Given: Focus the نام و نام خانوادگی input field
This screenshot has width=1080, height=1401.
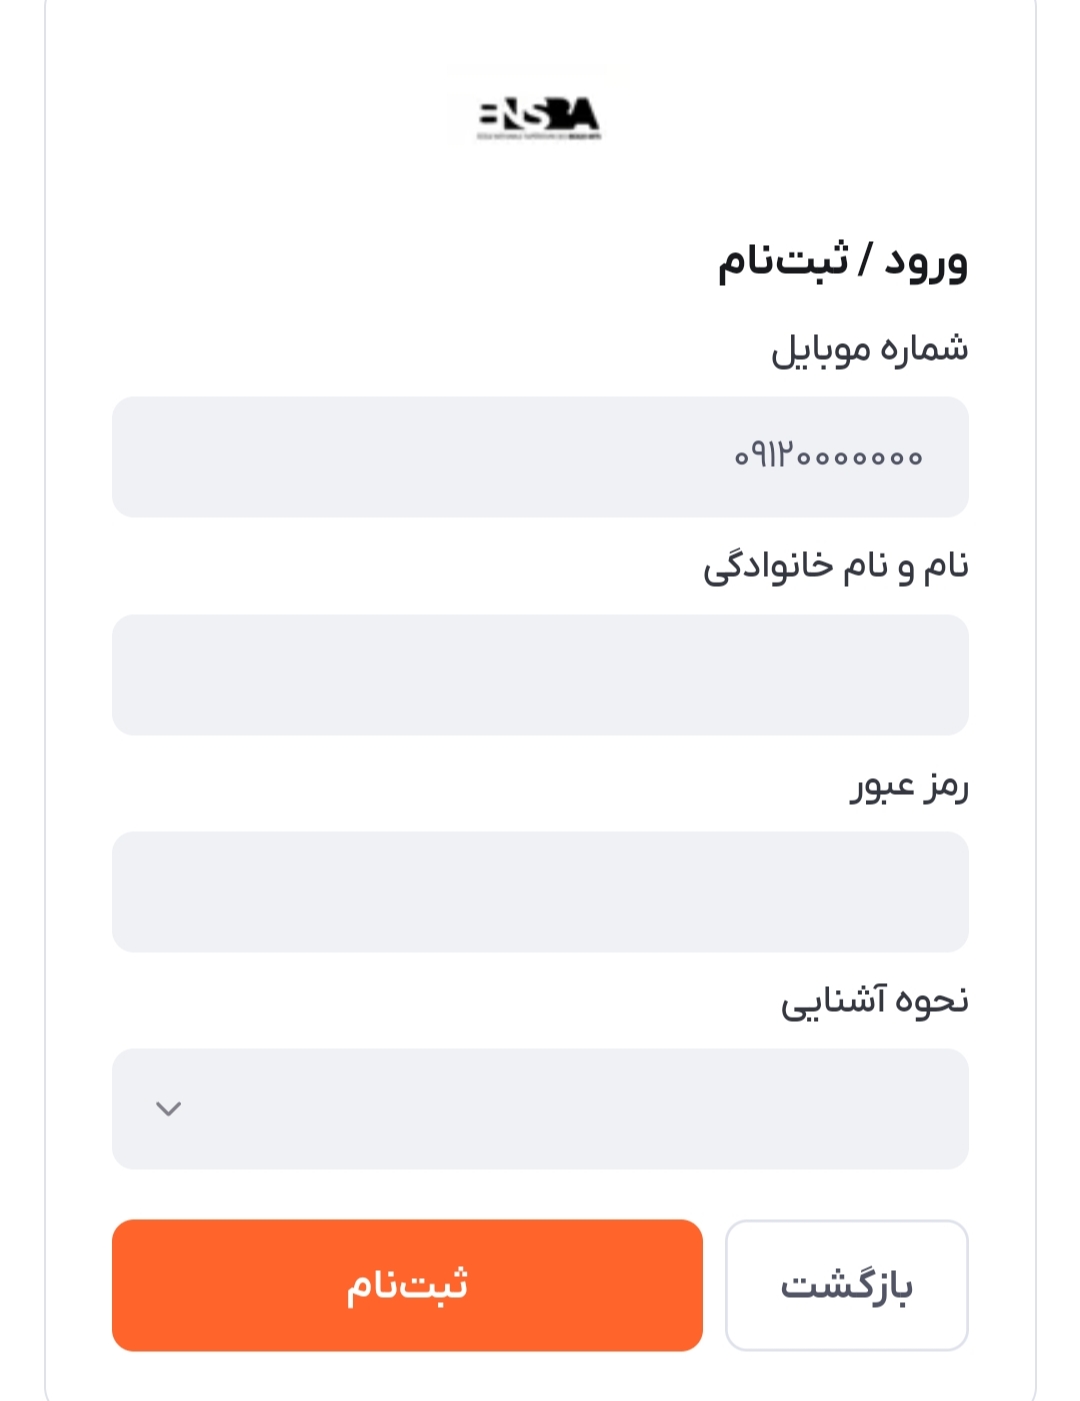Looking at the screenshot, I should click(540, 675).
